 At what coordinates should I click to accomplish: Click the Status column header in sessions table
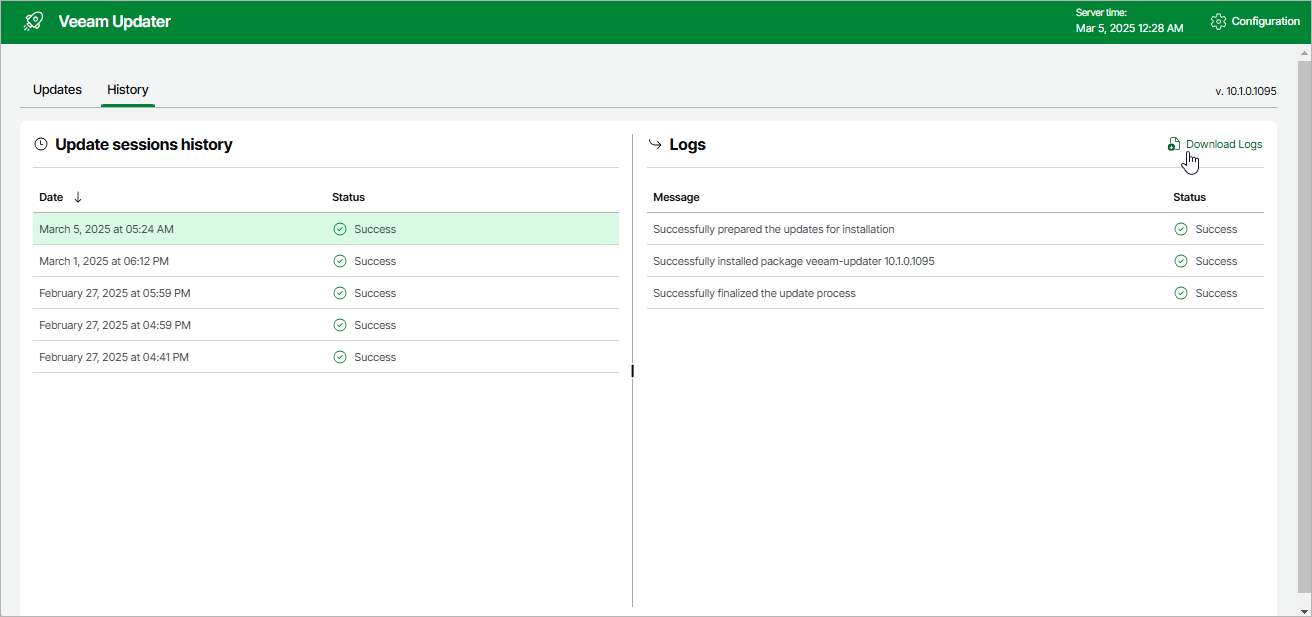(x=348, y=197)
